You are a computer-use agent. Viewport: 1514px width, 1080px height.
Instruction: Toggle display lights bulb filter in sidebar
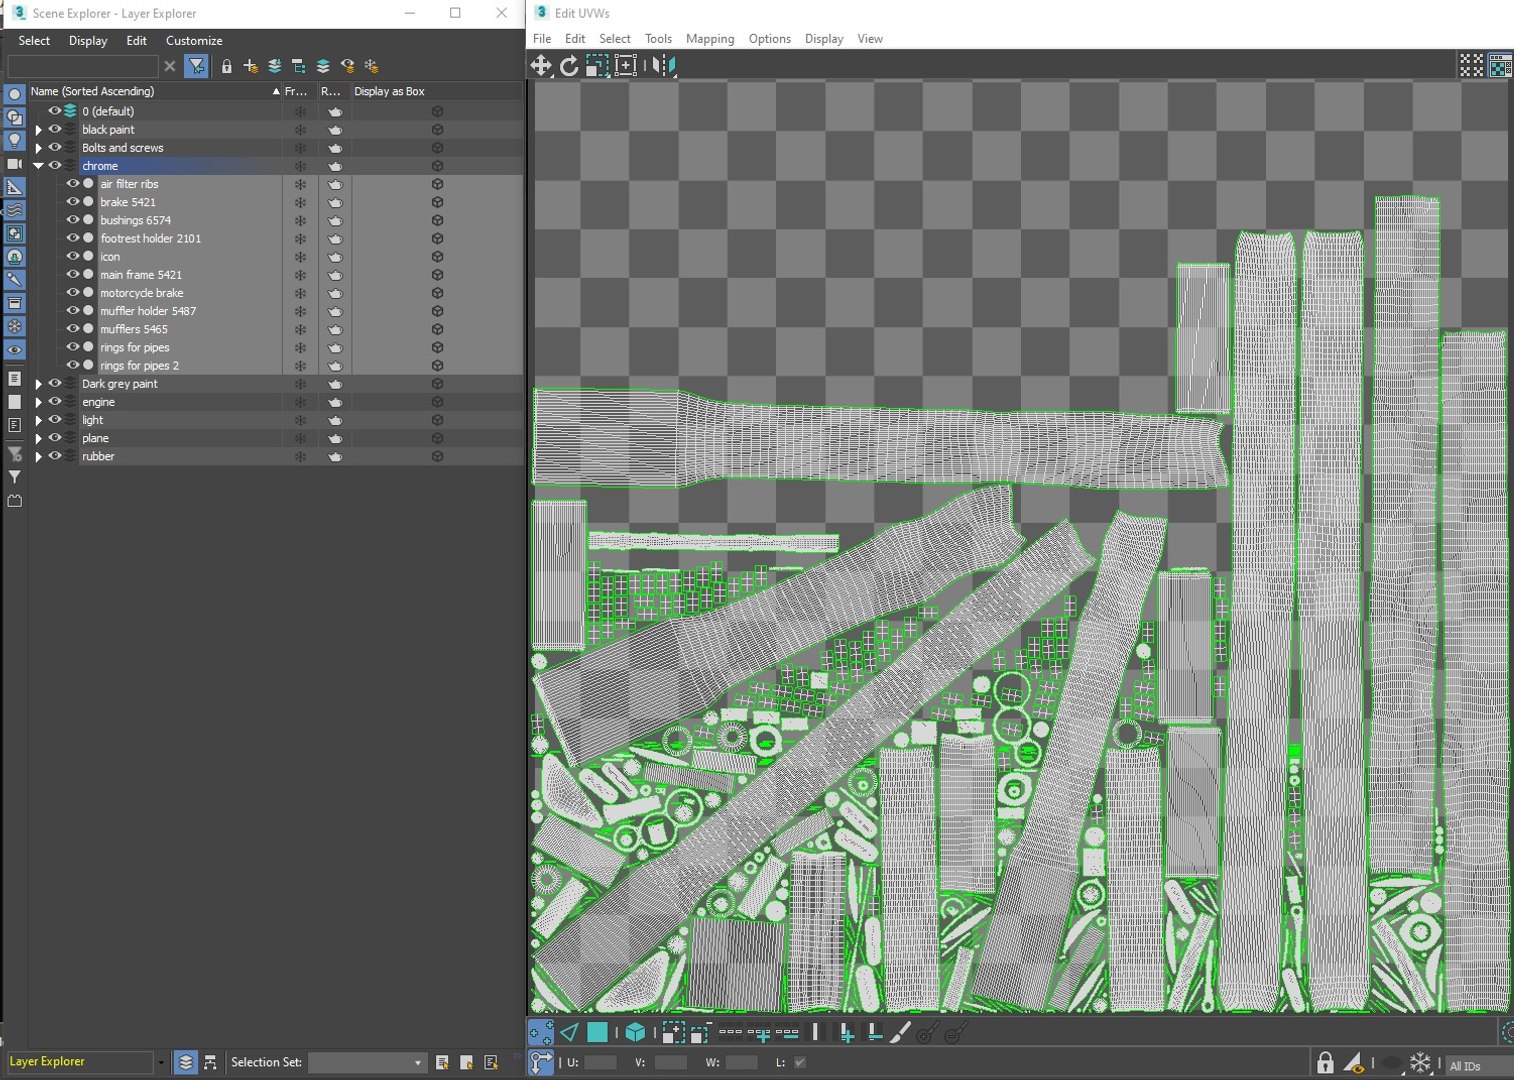click(x=14, y=140)
